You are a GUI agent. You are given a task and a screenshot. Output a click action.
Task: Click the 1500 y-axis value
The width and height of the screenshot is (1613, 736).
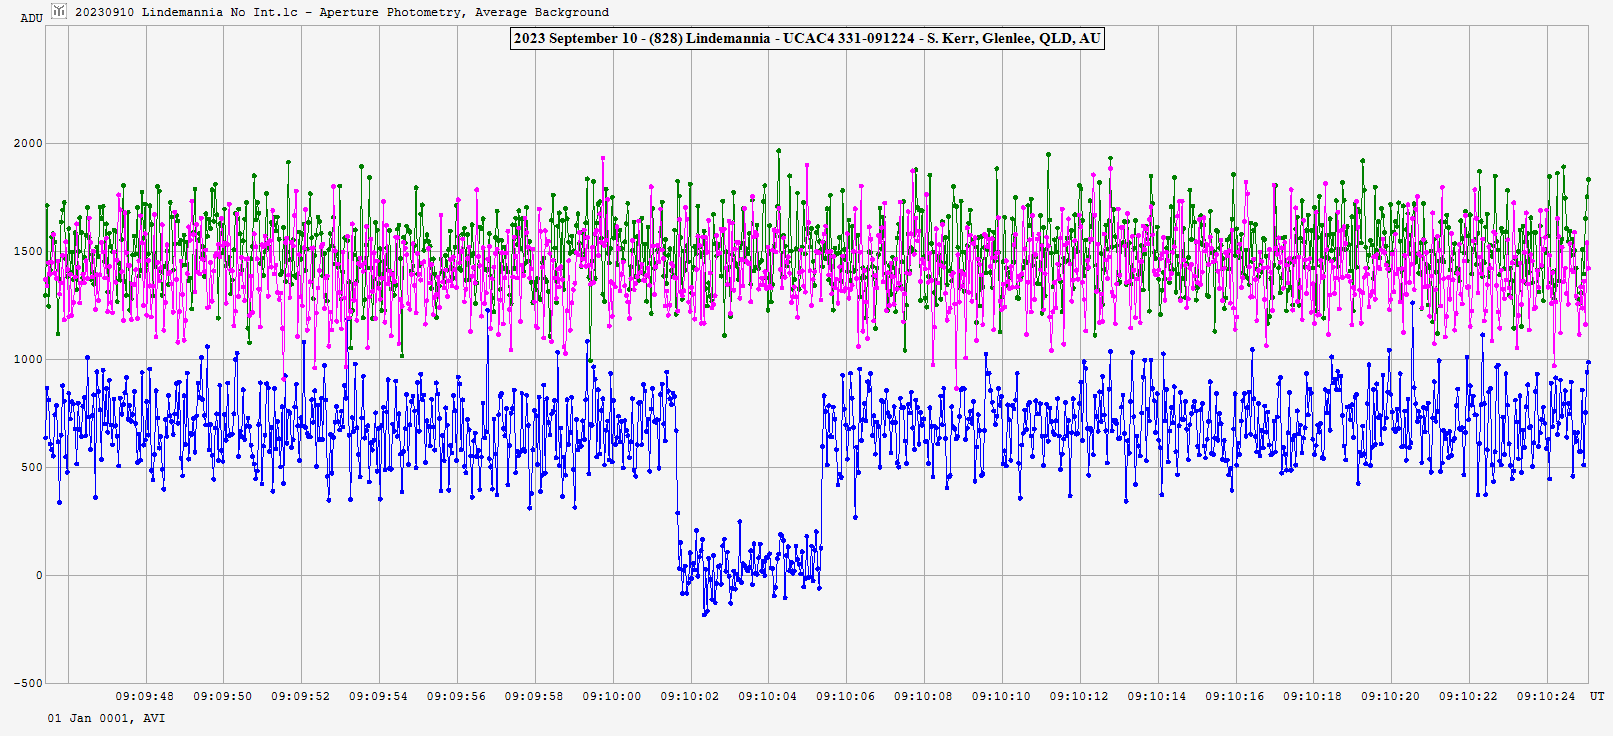(28, 251)
